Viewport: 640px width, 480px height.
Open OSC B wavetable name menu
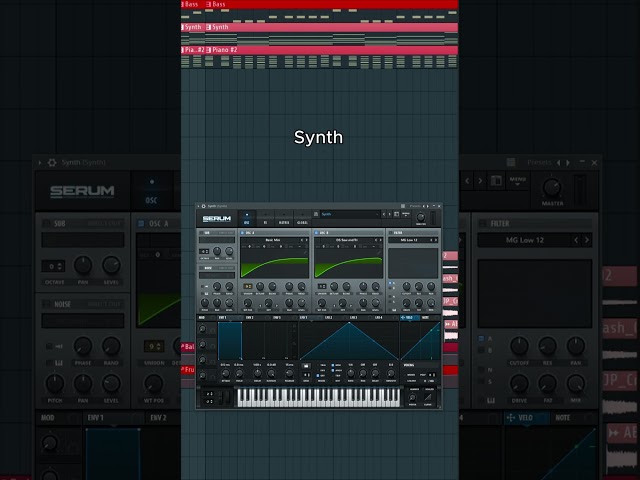(x=347, y=240)
